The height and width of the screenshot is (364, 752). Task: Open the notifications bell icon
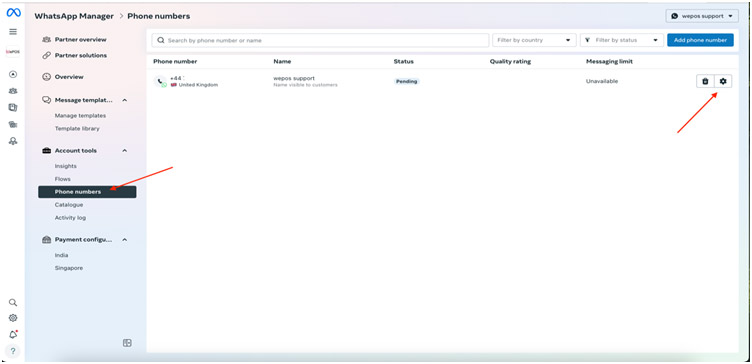click(13, 335)
